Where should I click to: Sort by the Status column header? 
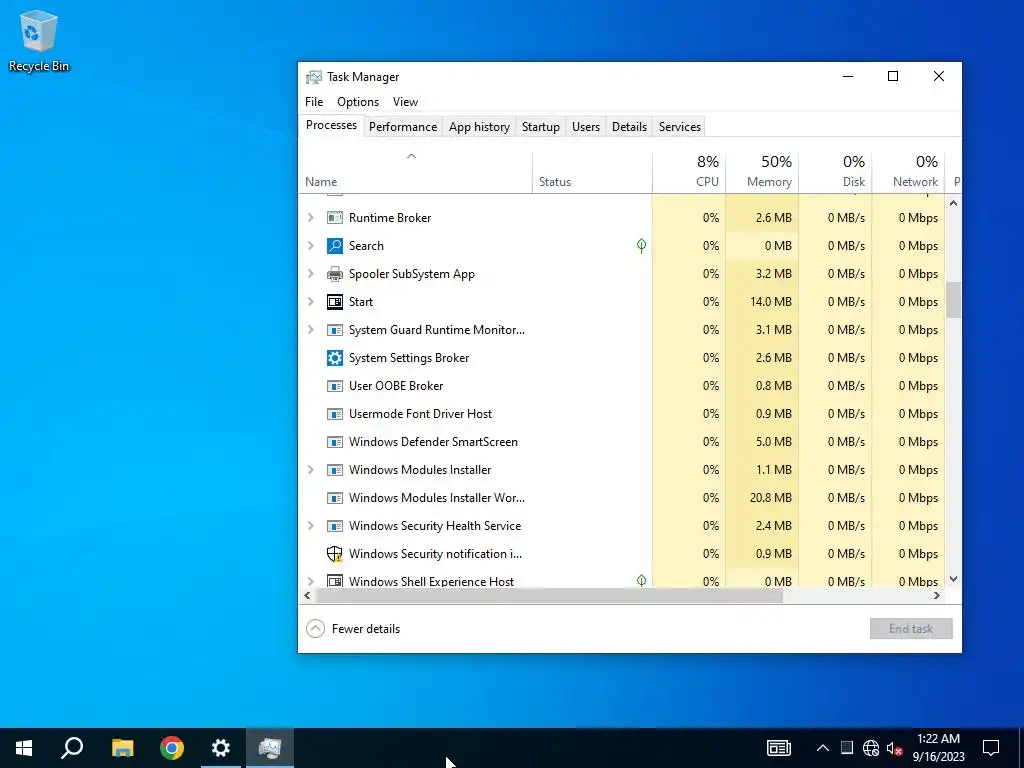[x=592, y=172]
